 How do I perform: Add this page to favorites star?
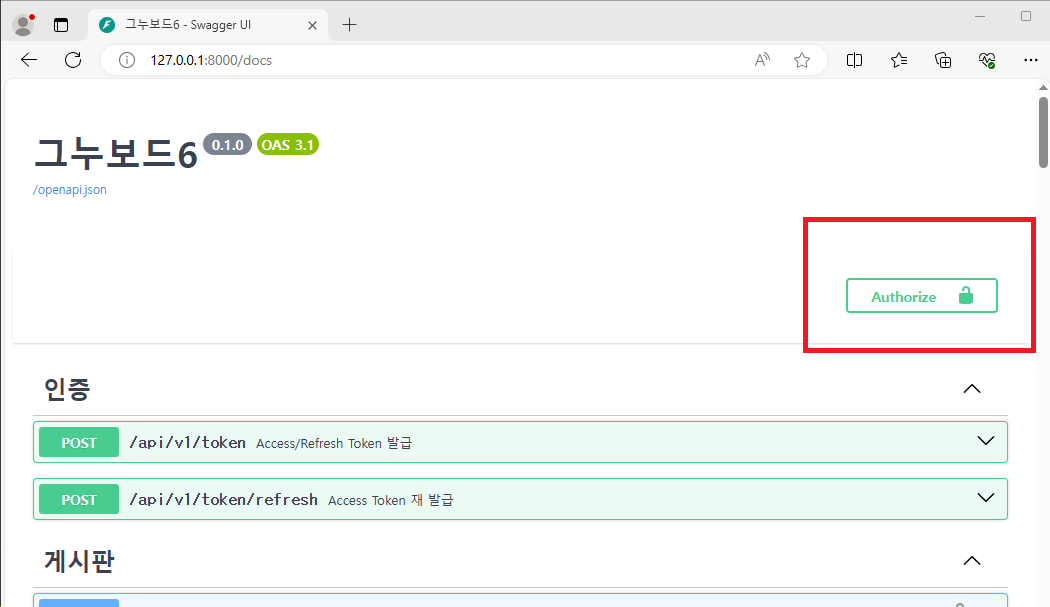tap(802, 60)
